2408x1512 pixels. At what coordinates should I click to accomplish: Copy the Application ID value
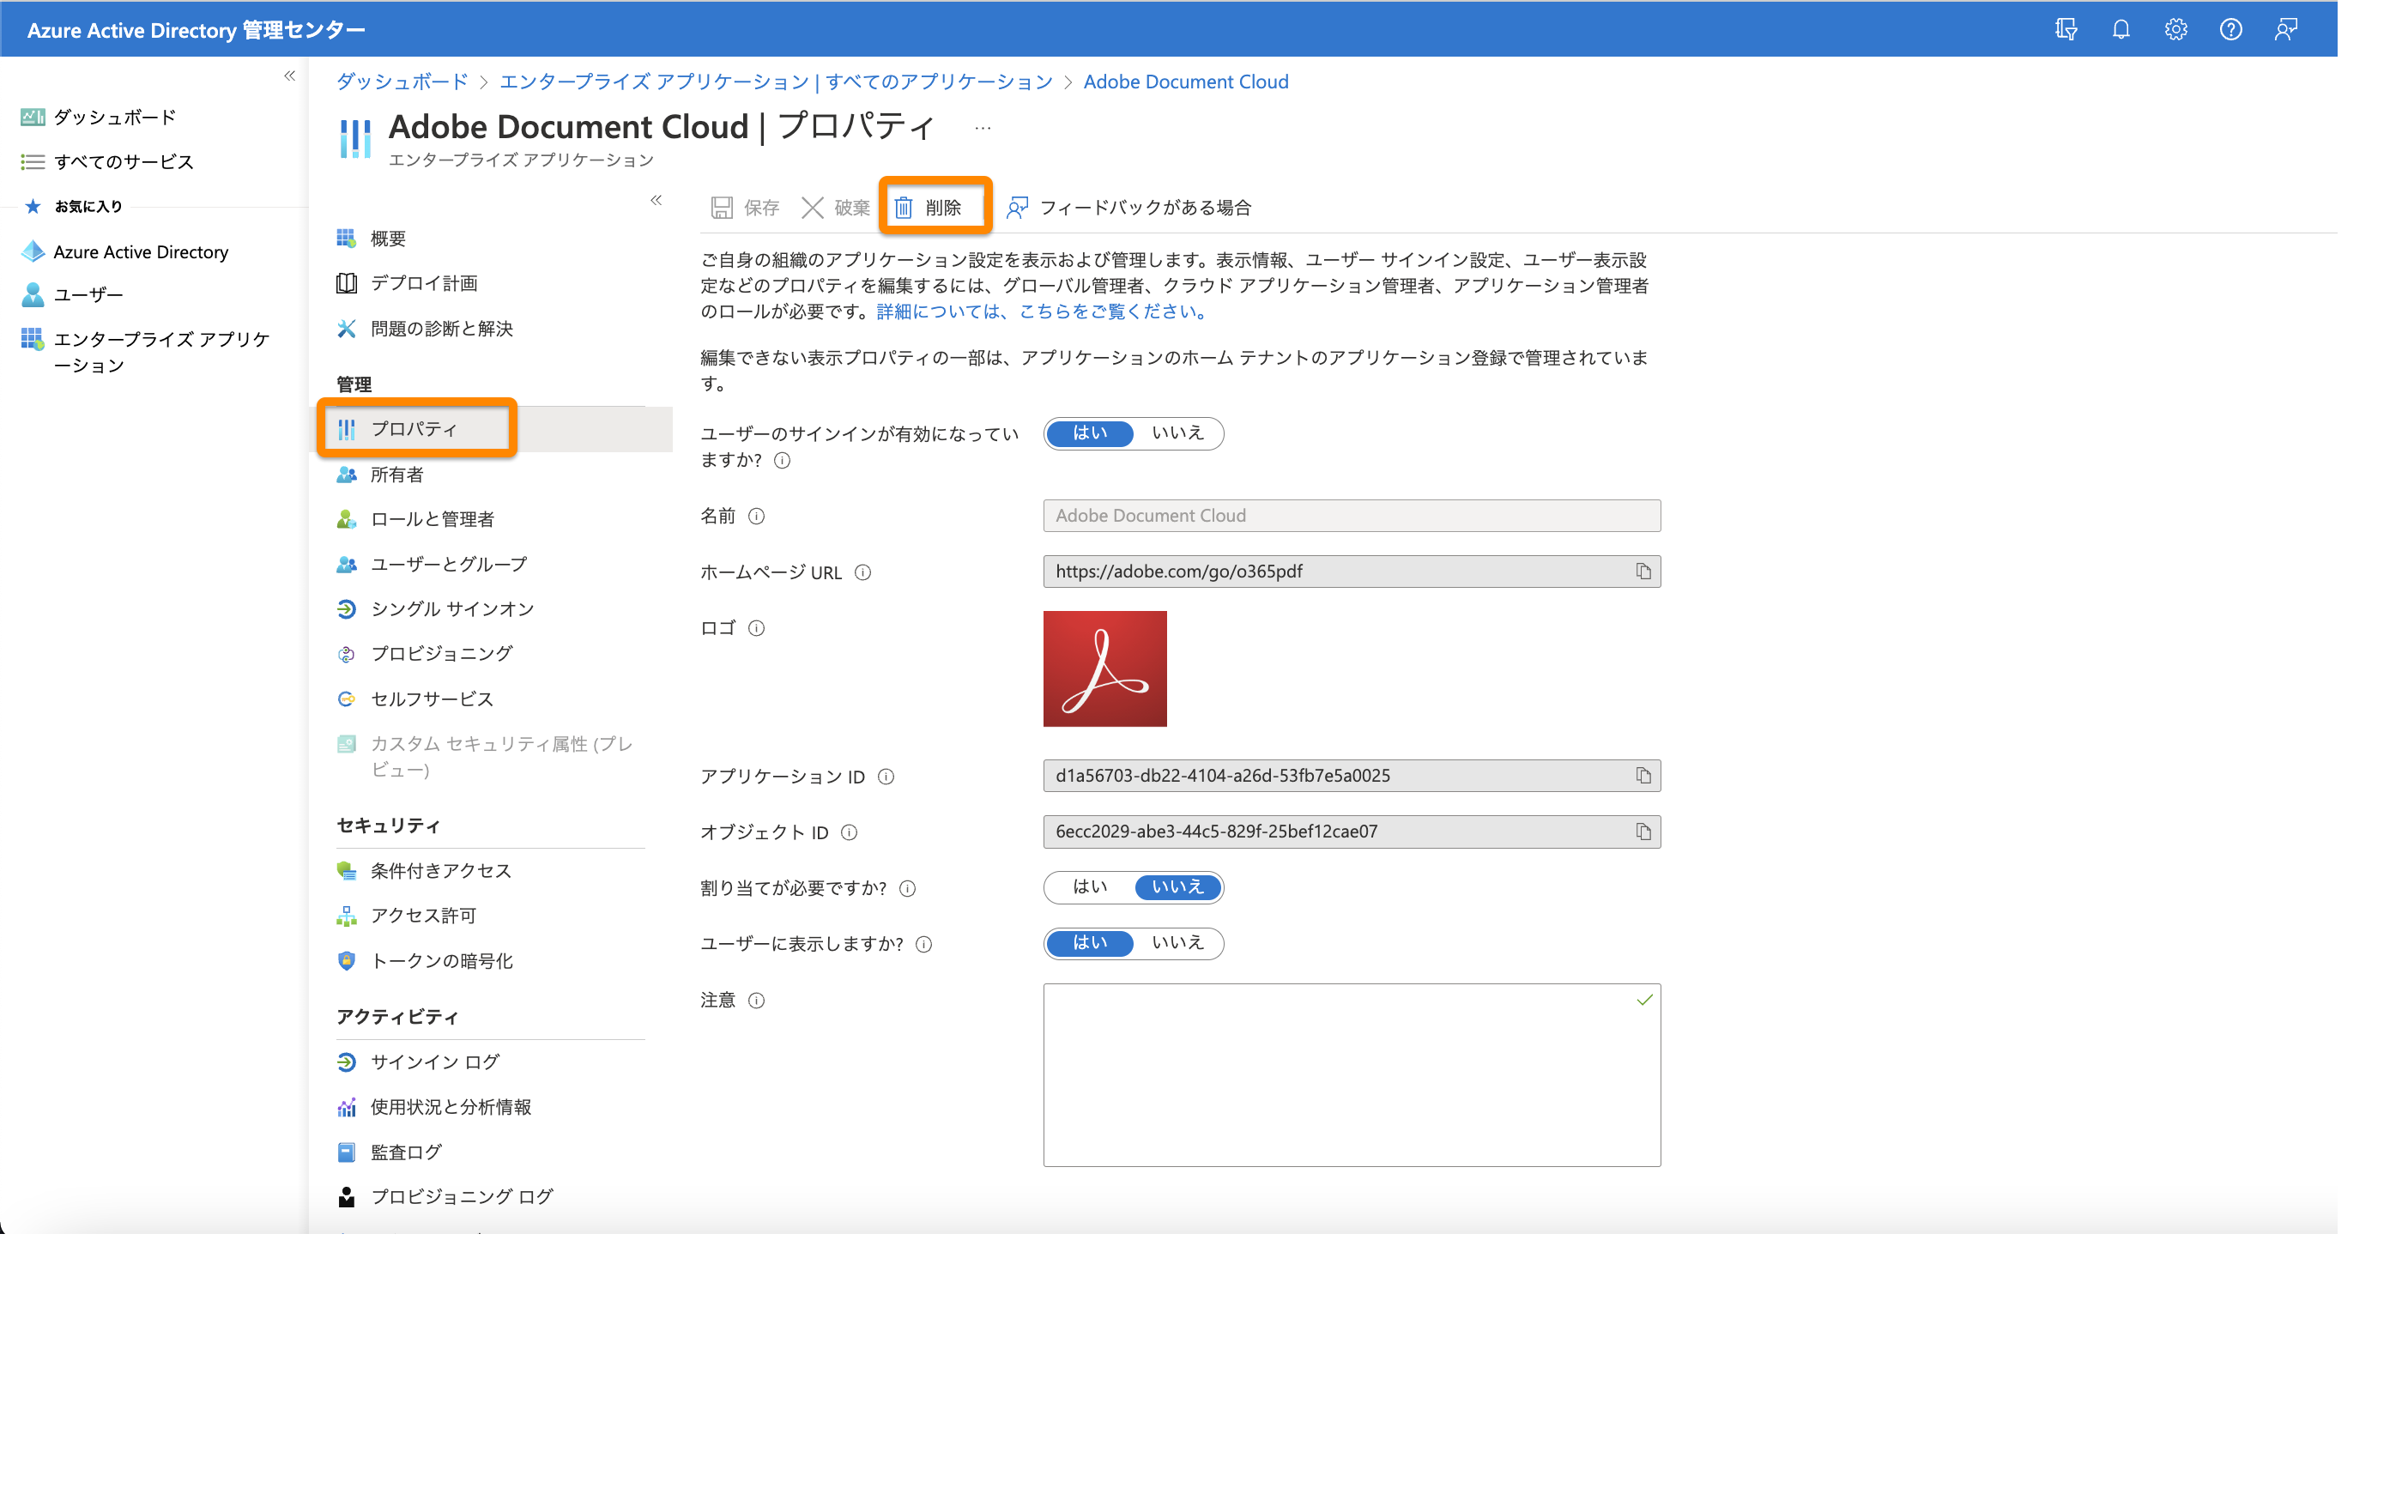[x=1643, y=775]
